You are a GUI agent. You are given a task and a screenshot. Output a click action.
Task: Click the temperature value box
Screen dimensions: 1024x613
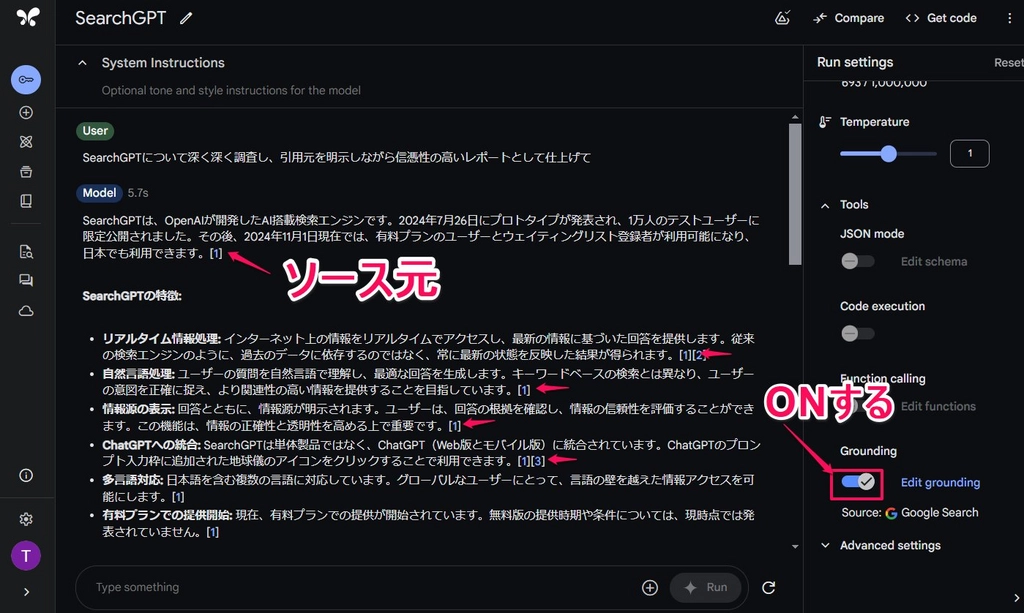tap(969, 153)
